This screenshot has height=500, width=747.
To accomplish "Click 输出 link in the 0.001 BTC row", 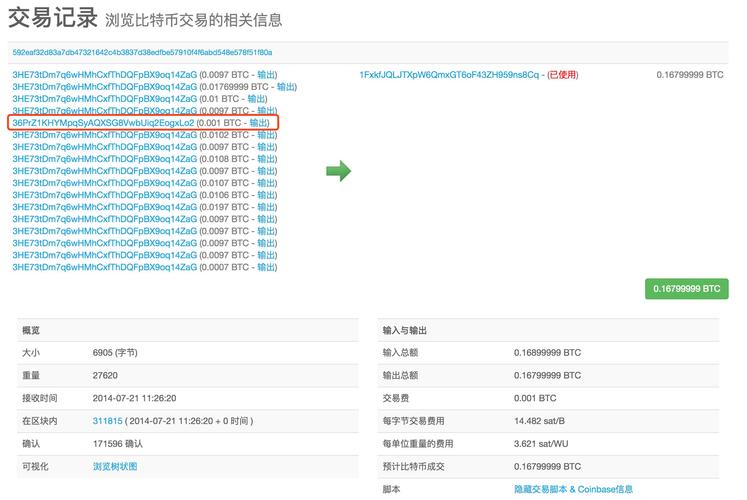I will (259, 123).
